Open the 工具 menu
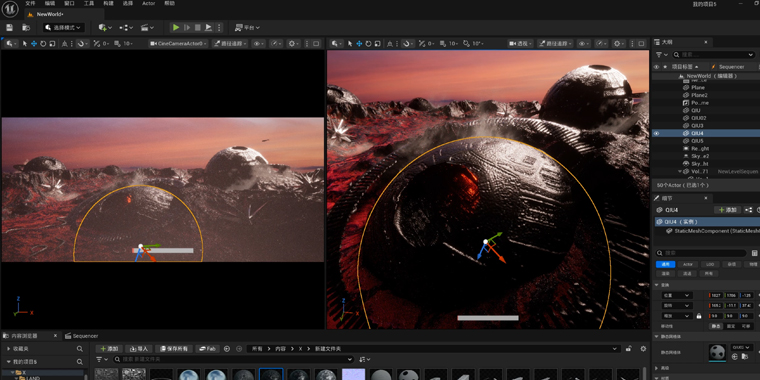Image resolution: width=760 pixels, height=380 pixels. [89, 3]
